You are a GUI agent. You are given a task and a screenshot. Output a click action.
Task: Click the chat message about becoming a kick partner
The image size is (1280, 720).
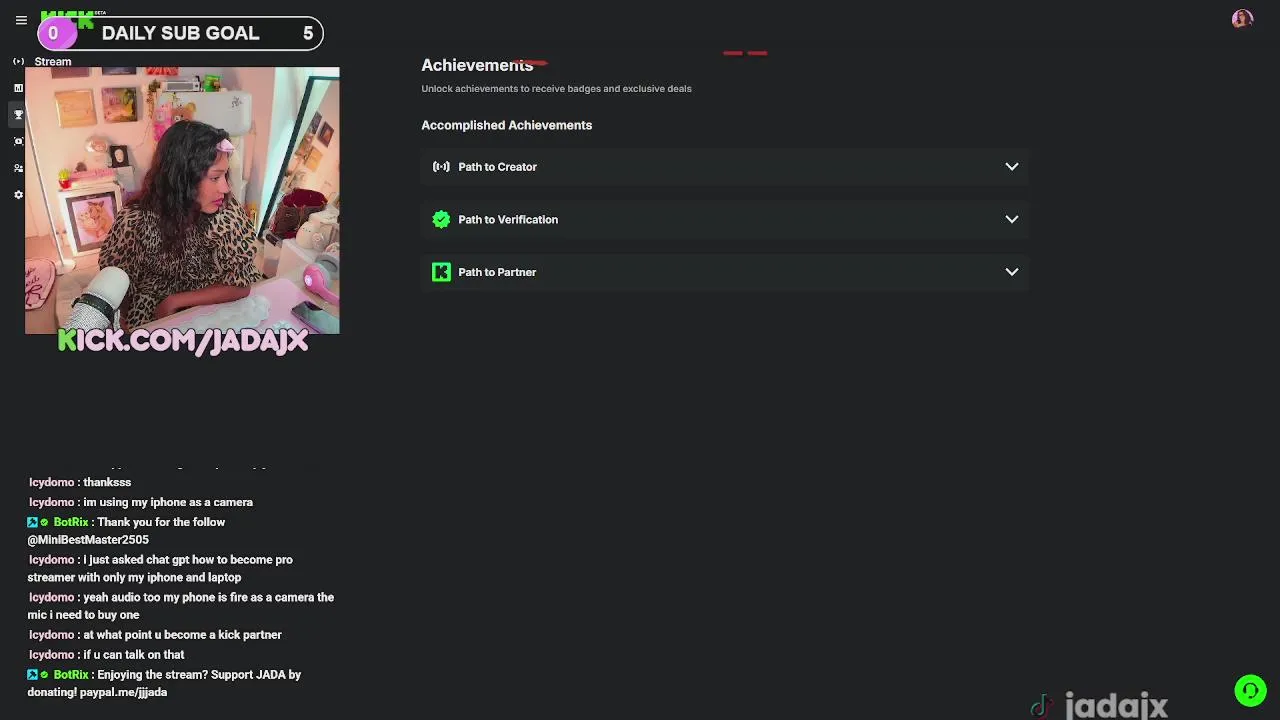(155, 635)
